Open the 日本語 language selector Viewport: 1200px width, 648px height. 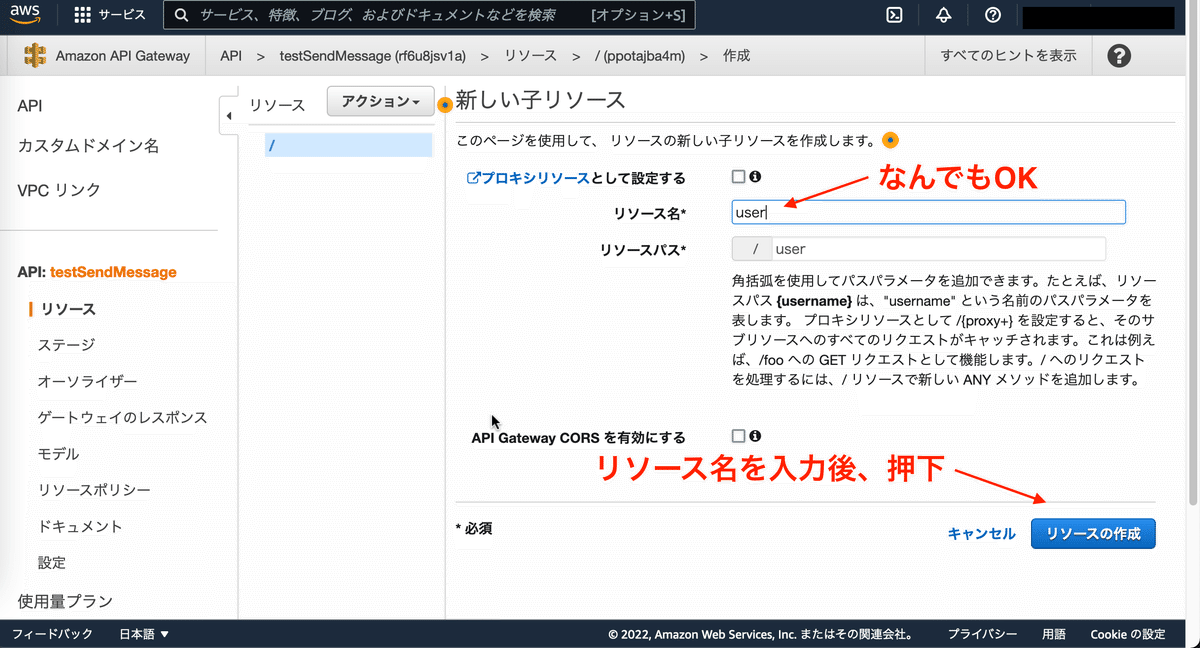144,634
